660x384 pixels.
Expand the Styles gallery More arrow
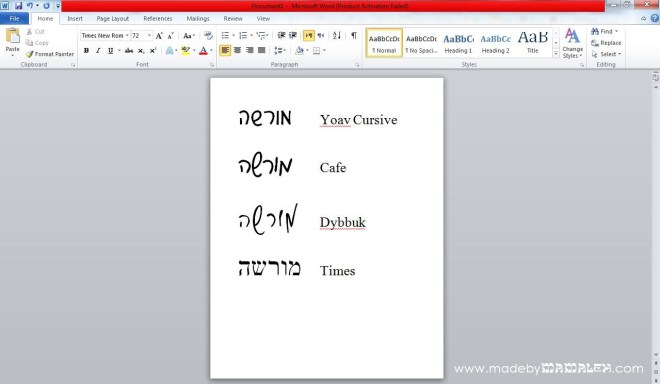556,53
